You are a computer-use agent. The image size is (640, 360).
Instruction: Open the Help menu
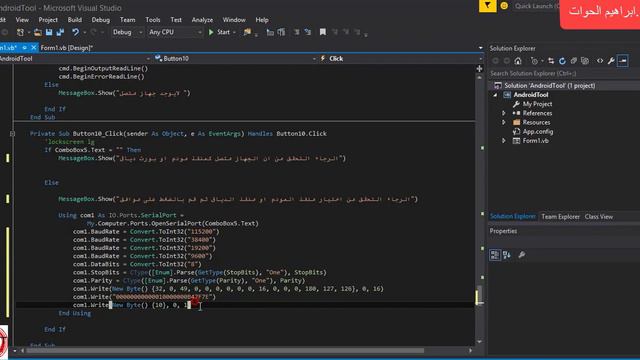tap(262, 20)
